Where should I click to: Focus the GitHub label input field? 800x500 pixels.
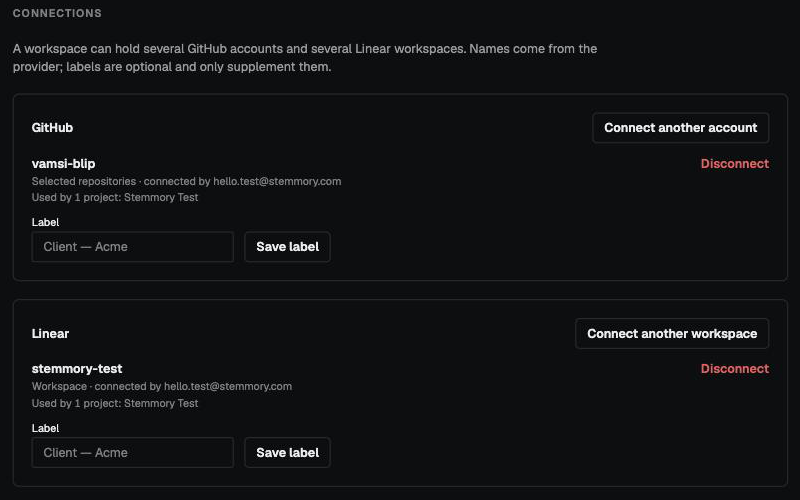pos(133,247)
